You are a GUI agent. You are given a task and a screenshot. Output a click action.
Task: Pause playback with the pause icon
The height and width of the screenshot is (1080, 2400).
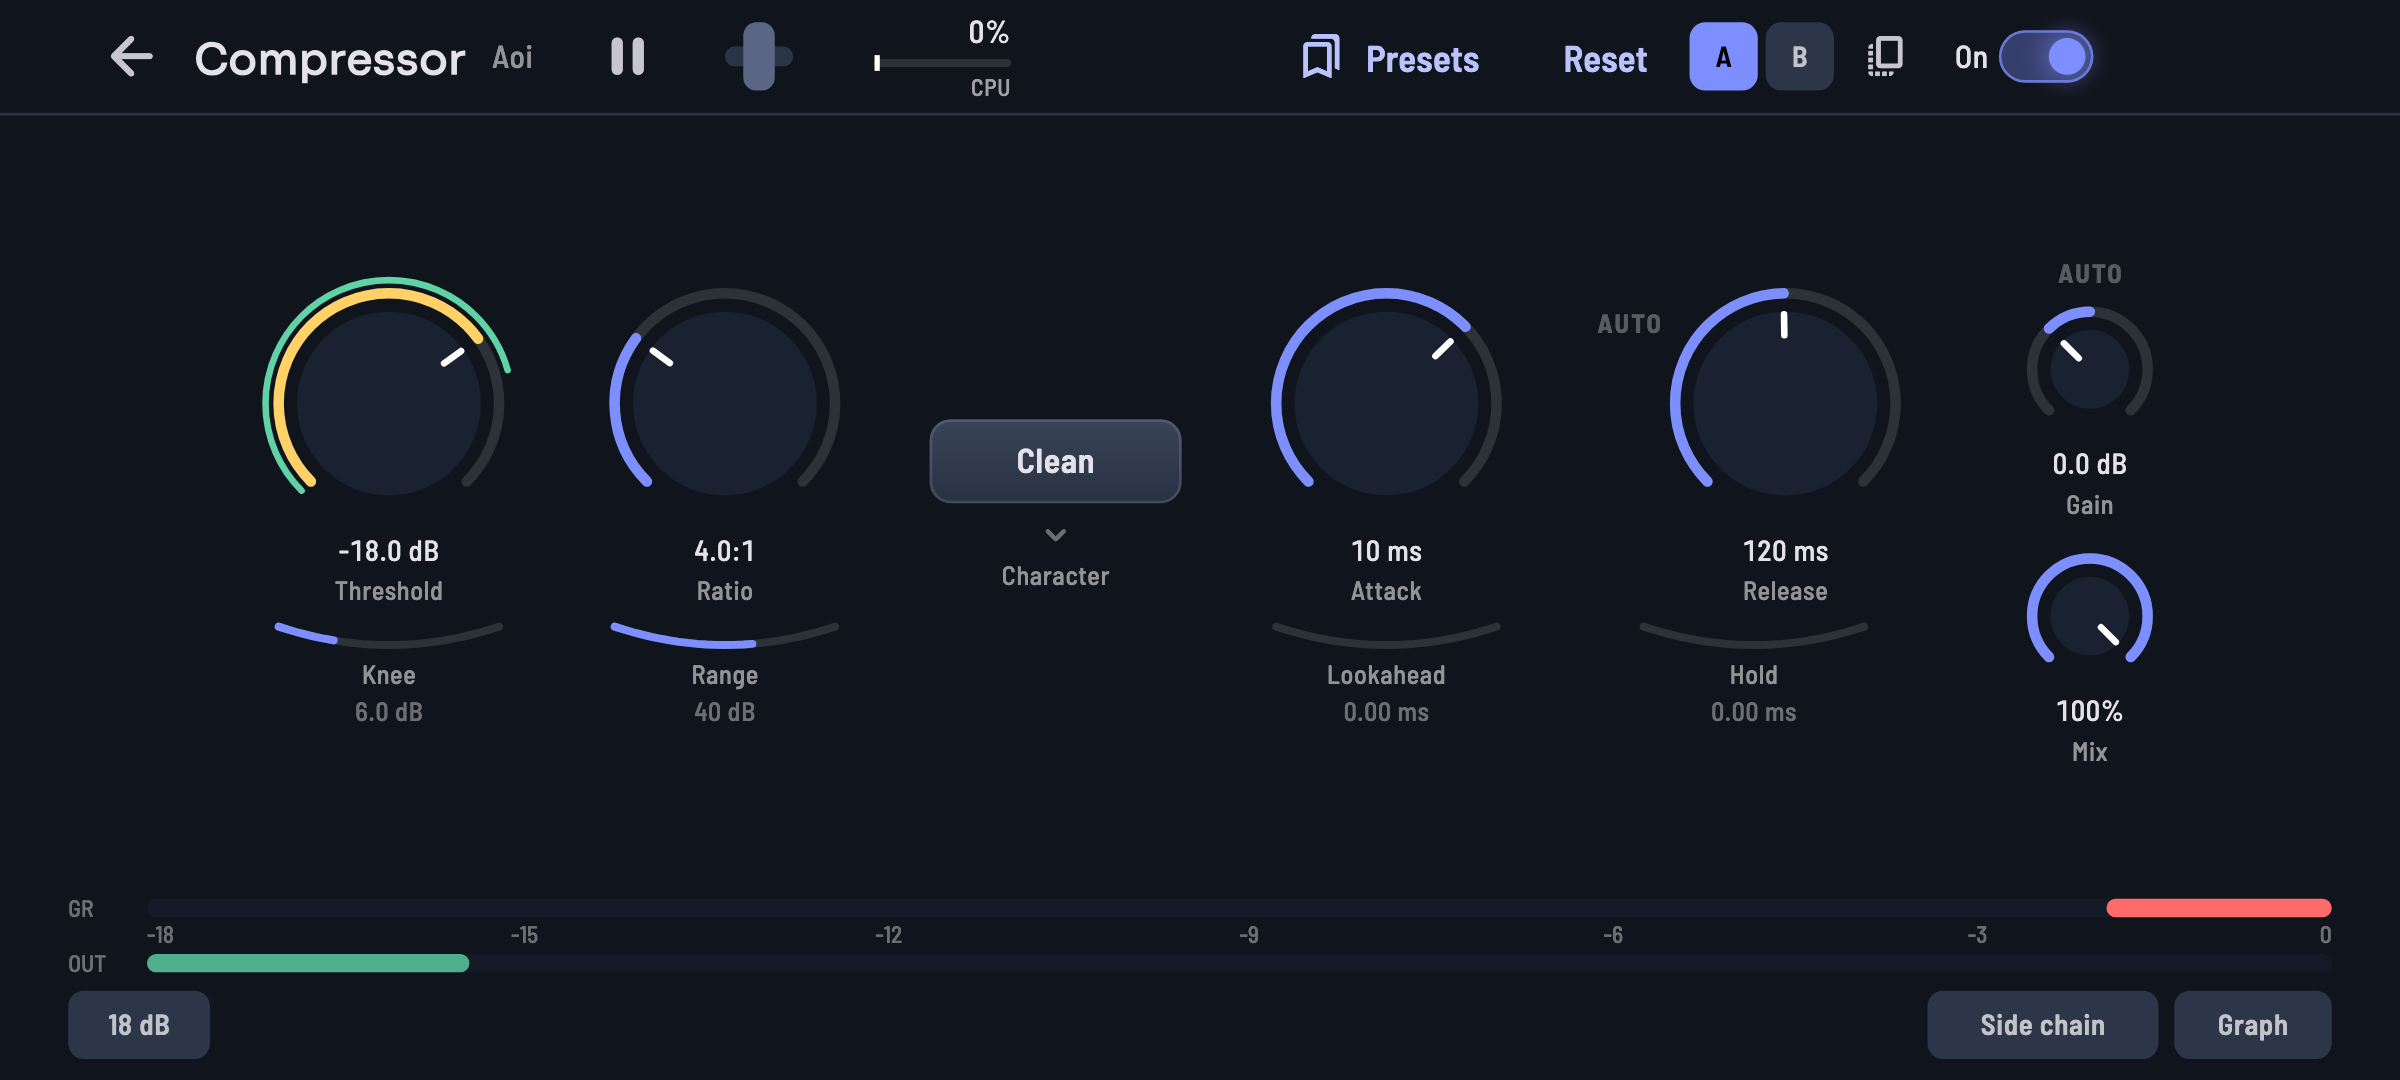pyautogui.click(x=628, y=57)
